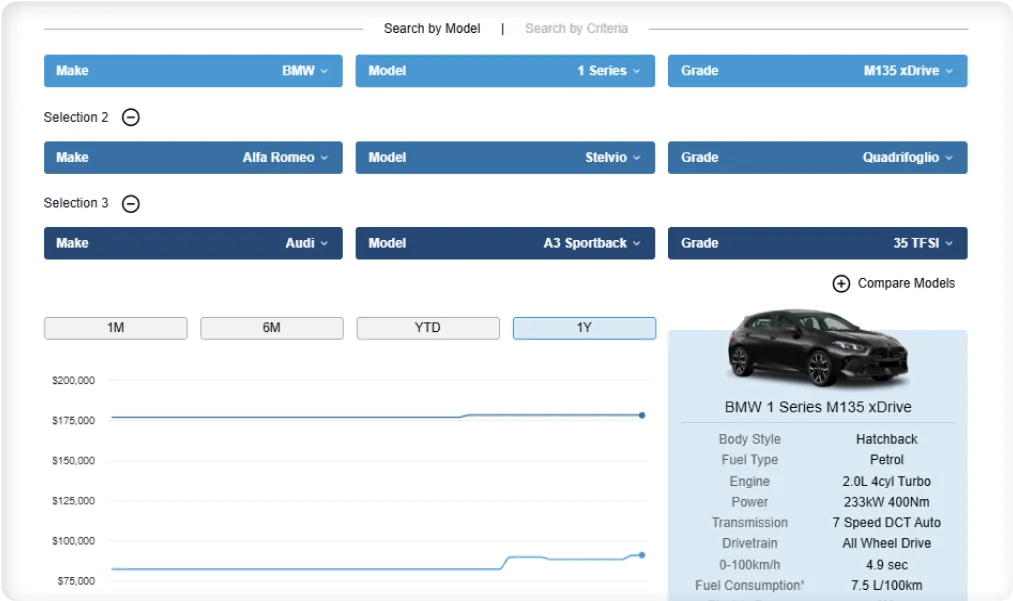The height and width of the screenshot is (601, 1013).
Task: Open the 35 TFSI Grade dropdown
Action: 817,243
